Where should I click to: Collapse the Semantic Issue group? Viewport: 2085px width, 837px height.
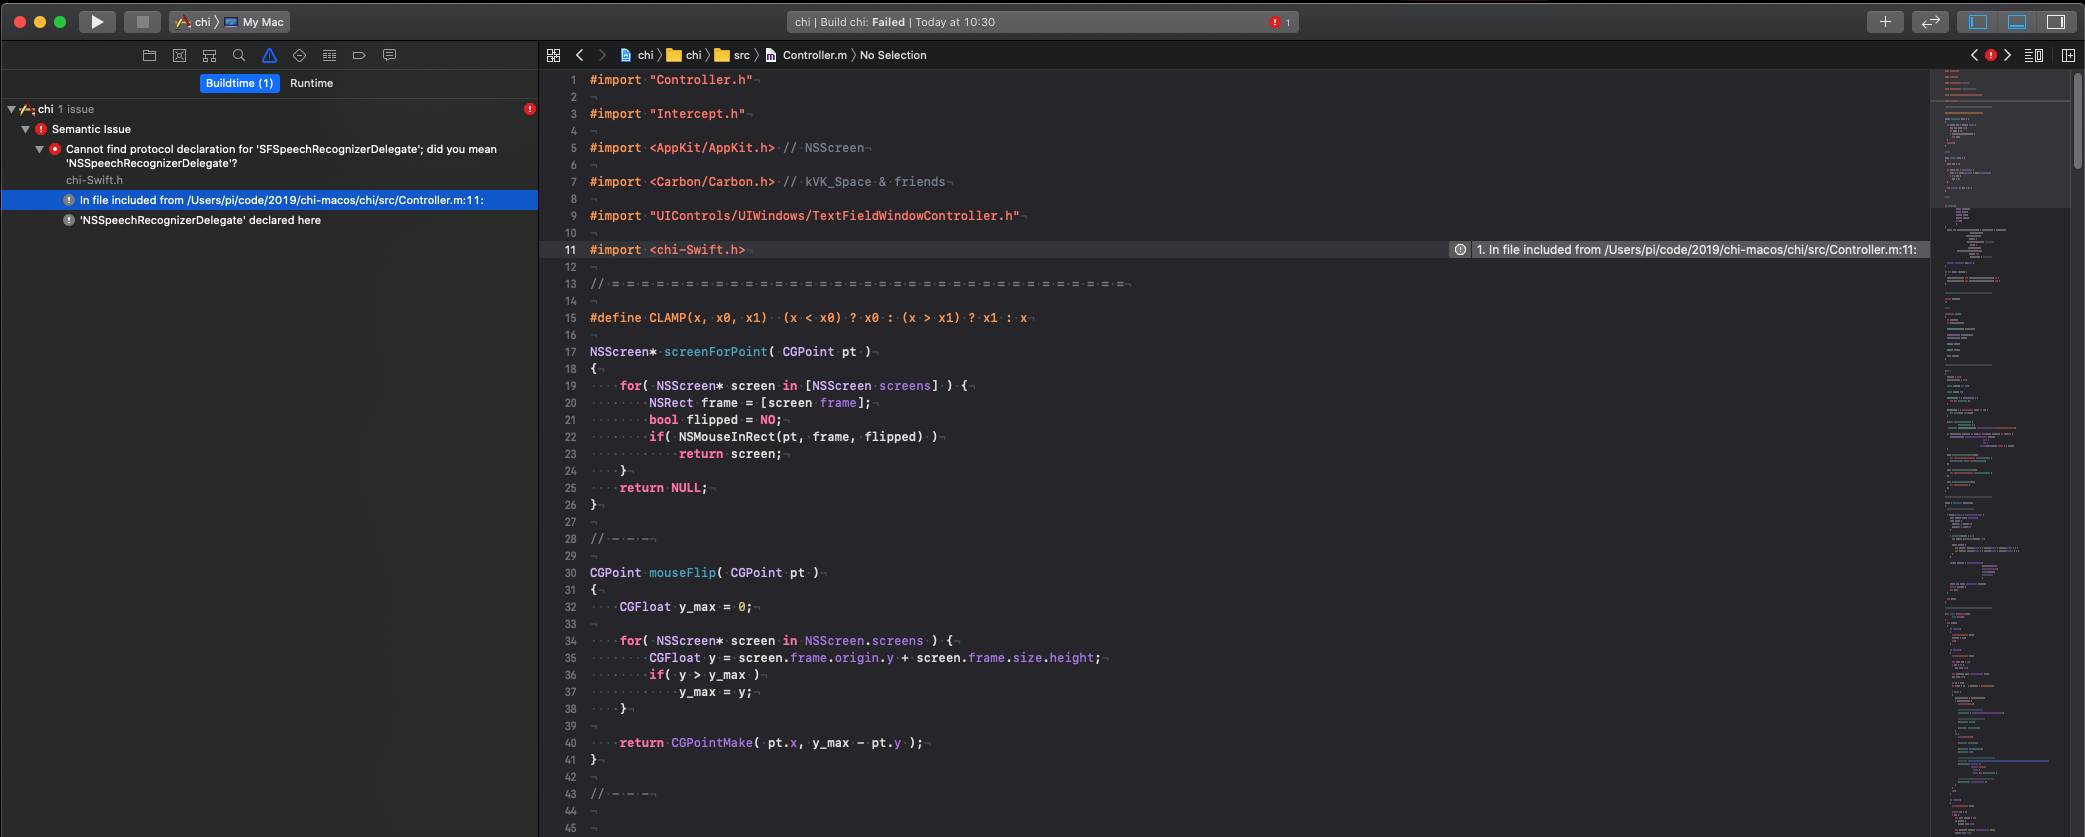tap(25, 129)
